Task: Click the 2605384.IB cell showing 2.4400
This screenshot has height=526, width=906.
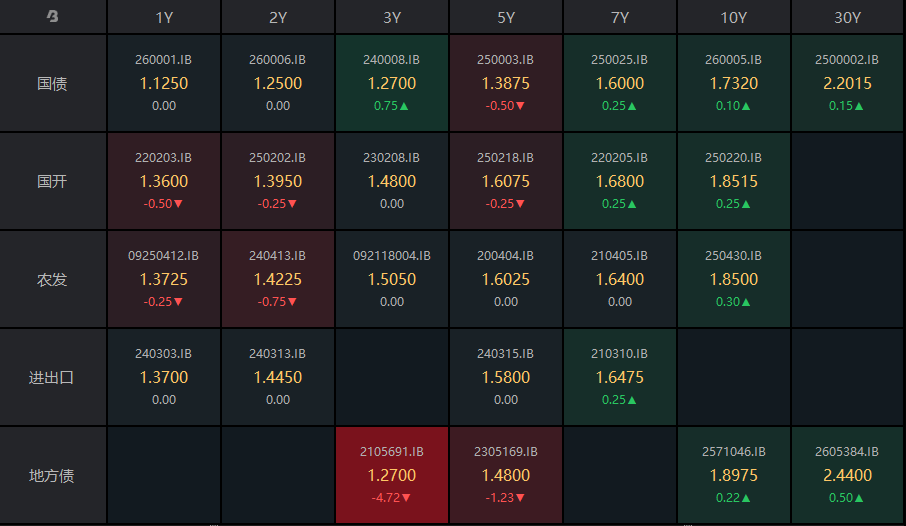Action: tap(848, 475)
